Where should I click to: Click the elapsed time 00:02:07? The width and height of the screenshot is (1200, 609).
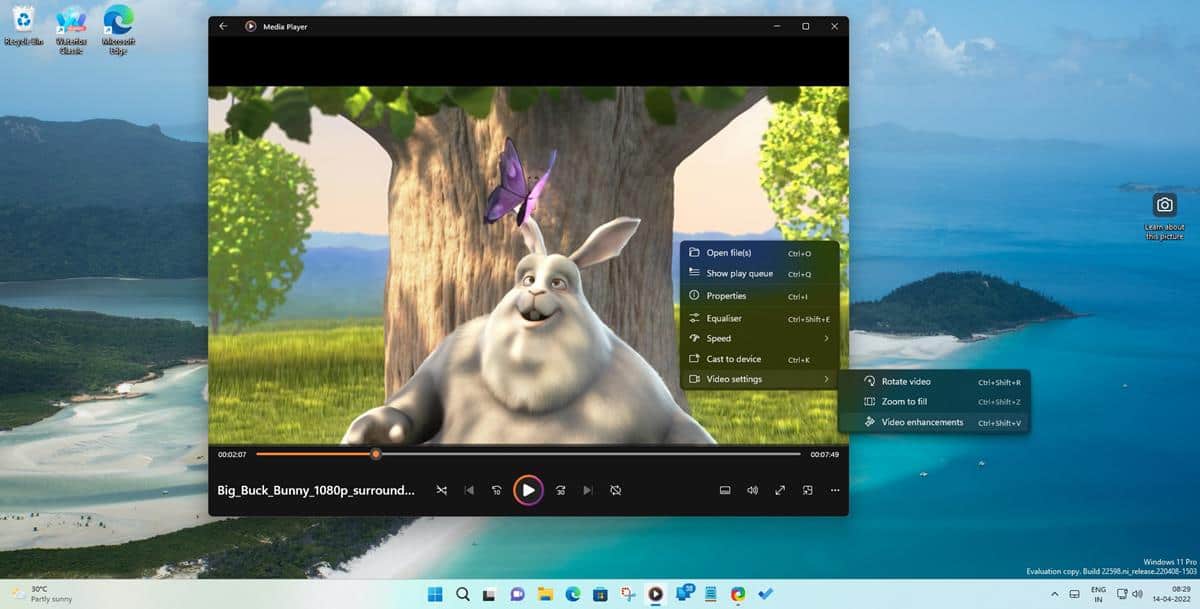232,455
